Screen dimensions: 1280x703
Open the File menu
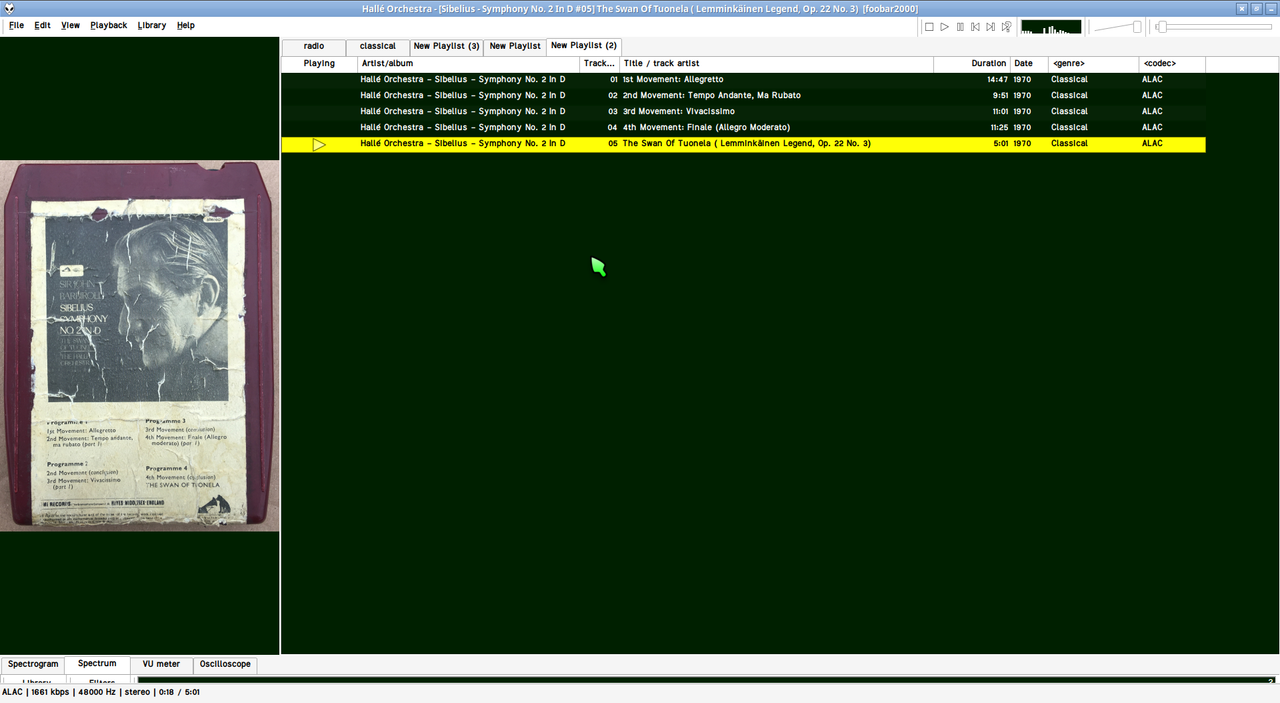17,25
